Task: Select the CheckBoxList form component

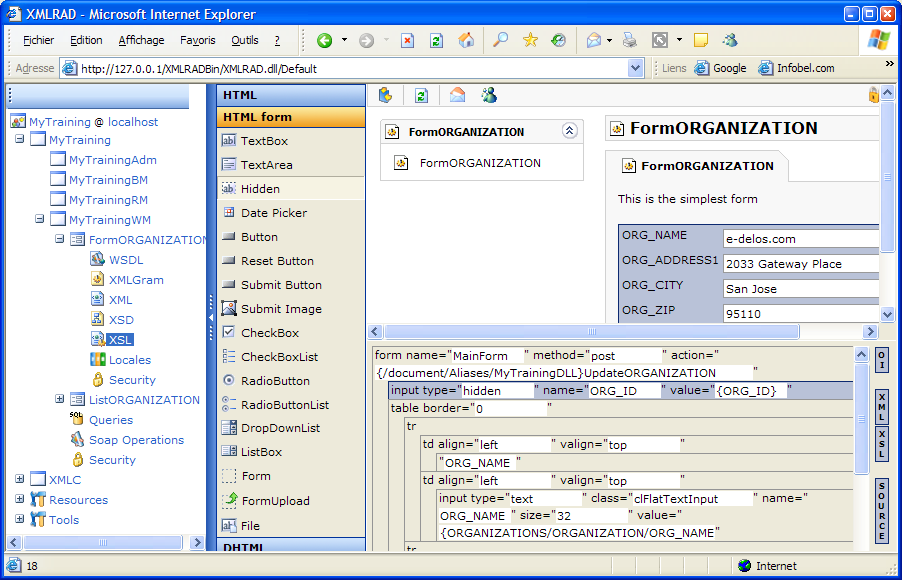Action: [x=279, y=357]
